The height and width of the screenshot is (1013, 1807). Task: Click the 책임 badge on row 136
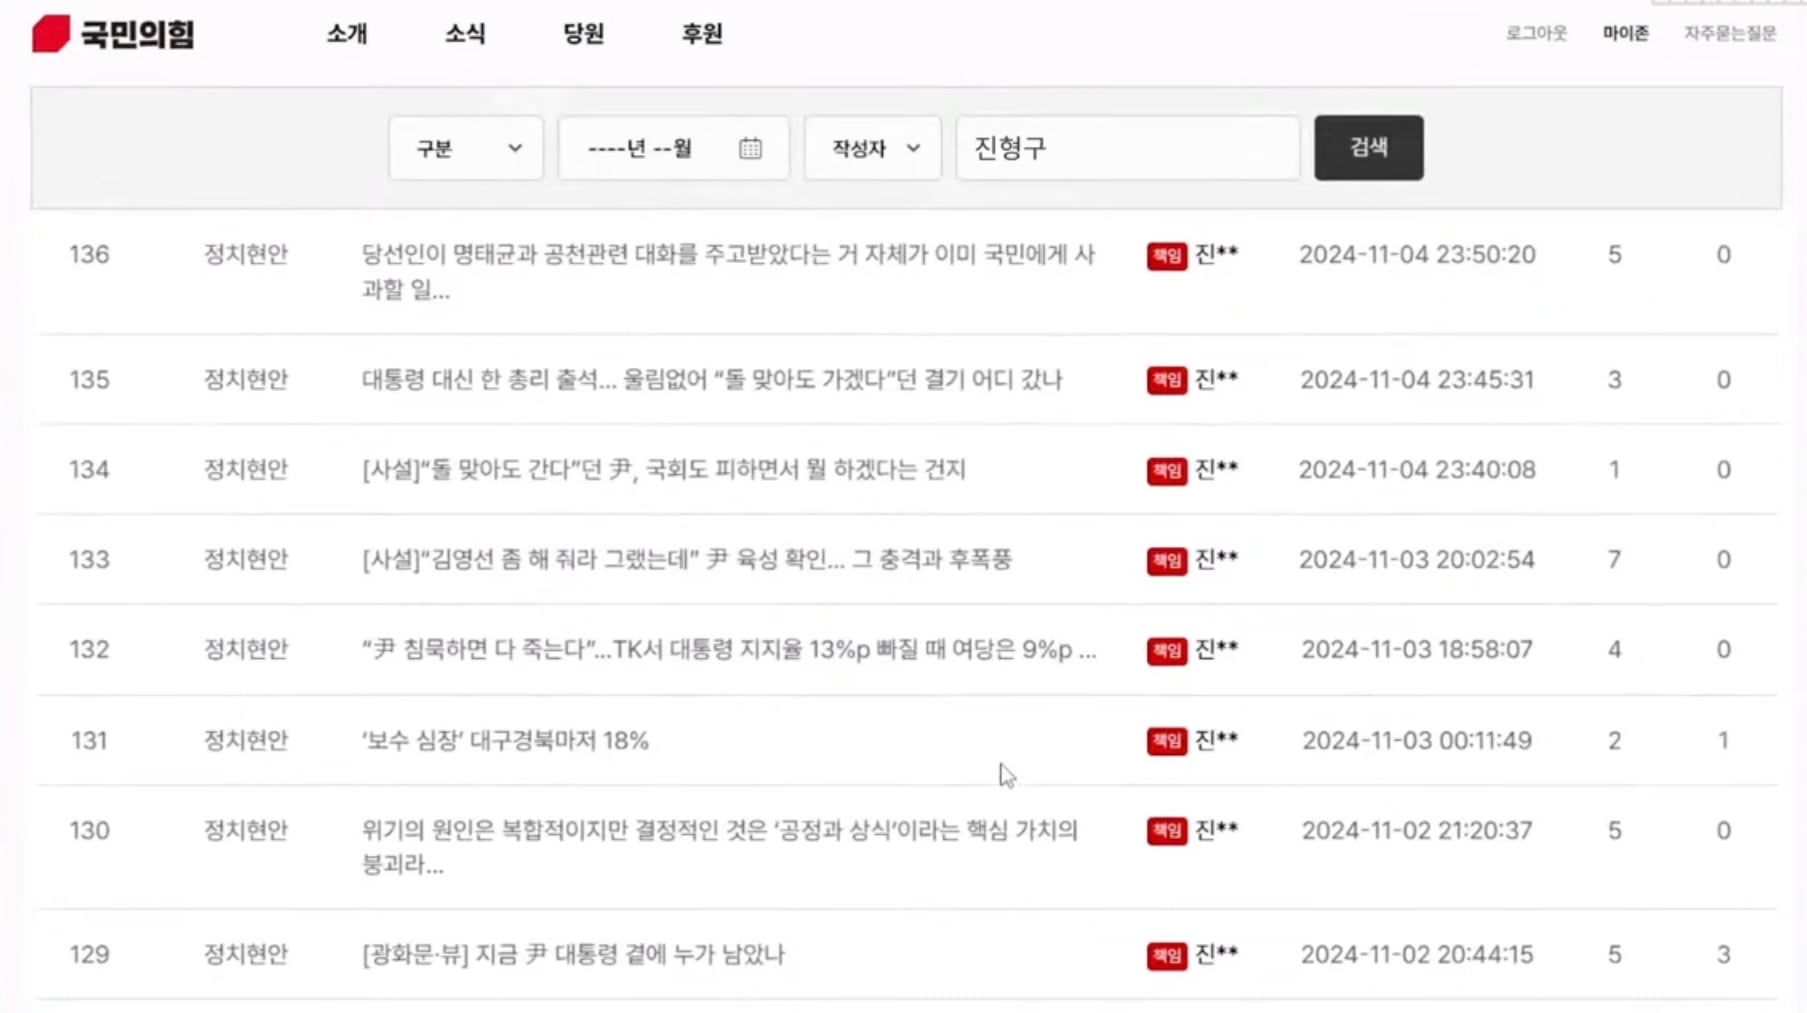click(x=1166, y=256)
